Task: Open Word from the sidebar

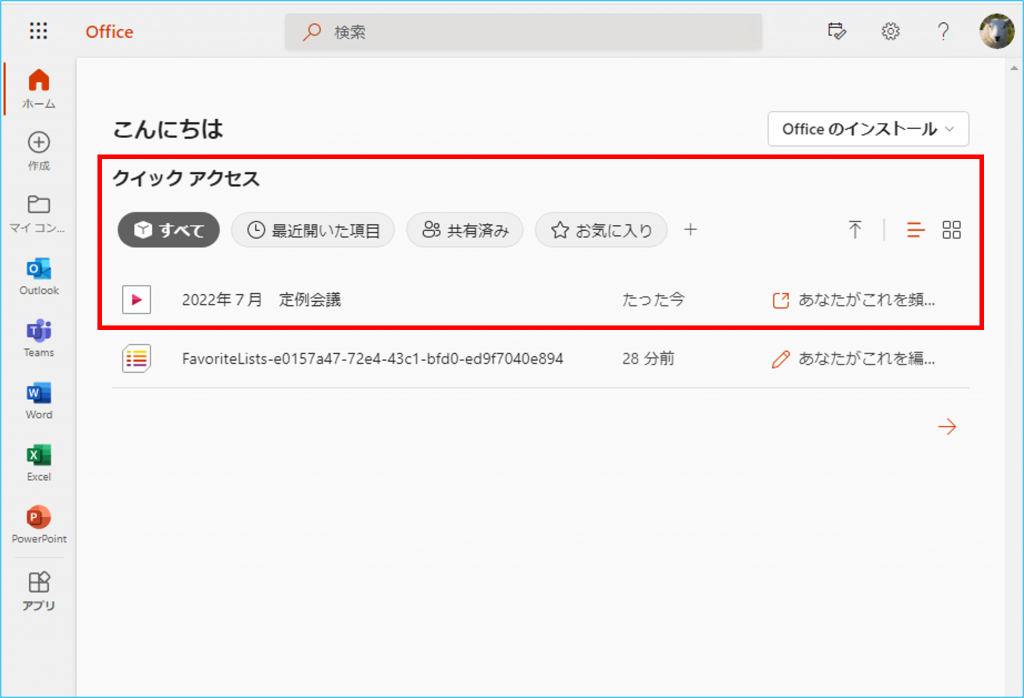Action: 39,399
